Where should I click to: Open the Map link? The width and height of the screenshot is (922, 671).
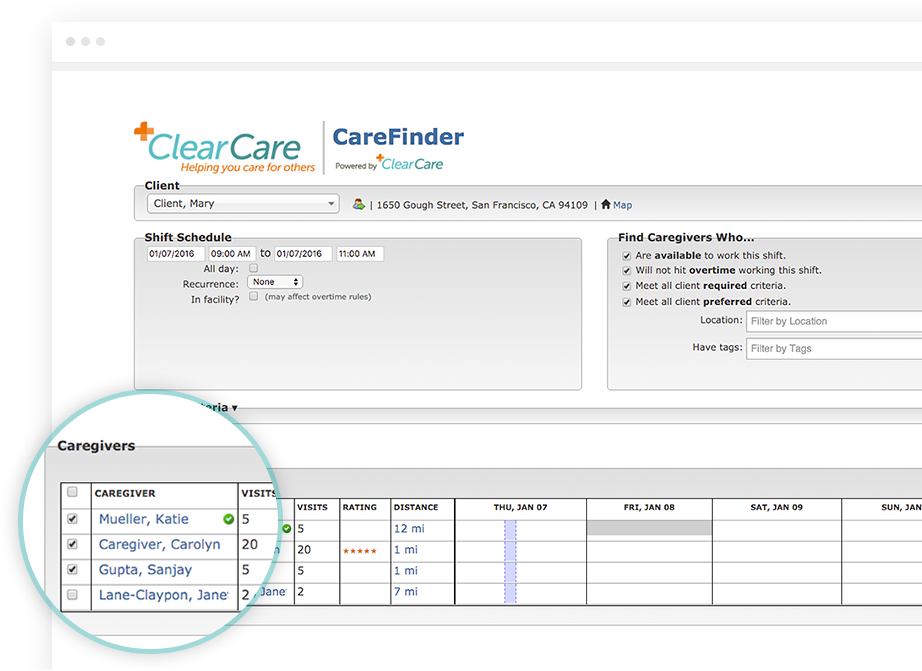(x=622, y=205)
